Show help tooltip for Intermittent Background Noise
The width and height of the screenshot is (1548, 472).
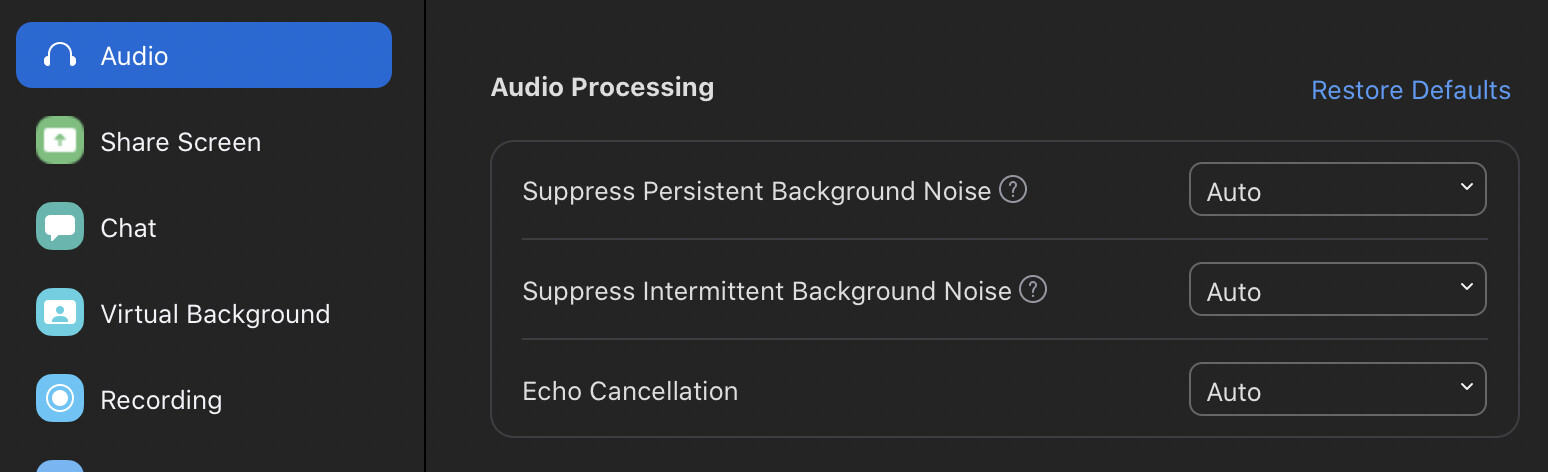point(1033,290)
